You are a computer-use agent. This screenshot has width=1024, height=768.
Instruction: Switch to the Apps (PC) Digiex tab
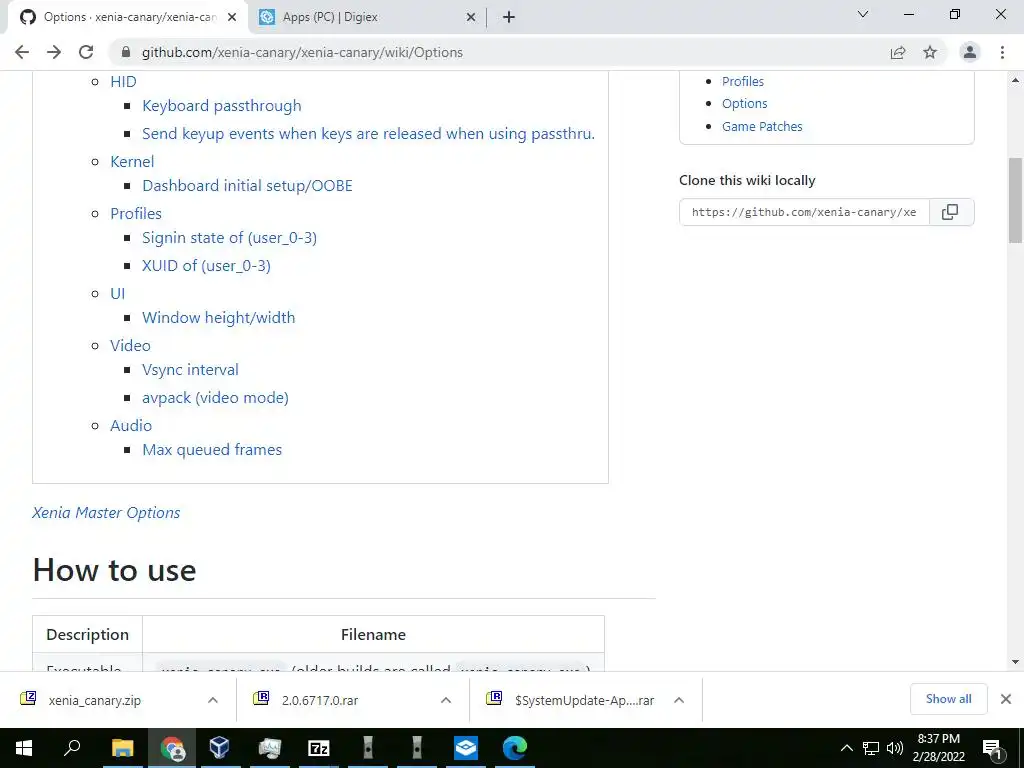point(368,18)
